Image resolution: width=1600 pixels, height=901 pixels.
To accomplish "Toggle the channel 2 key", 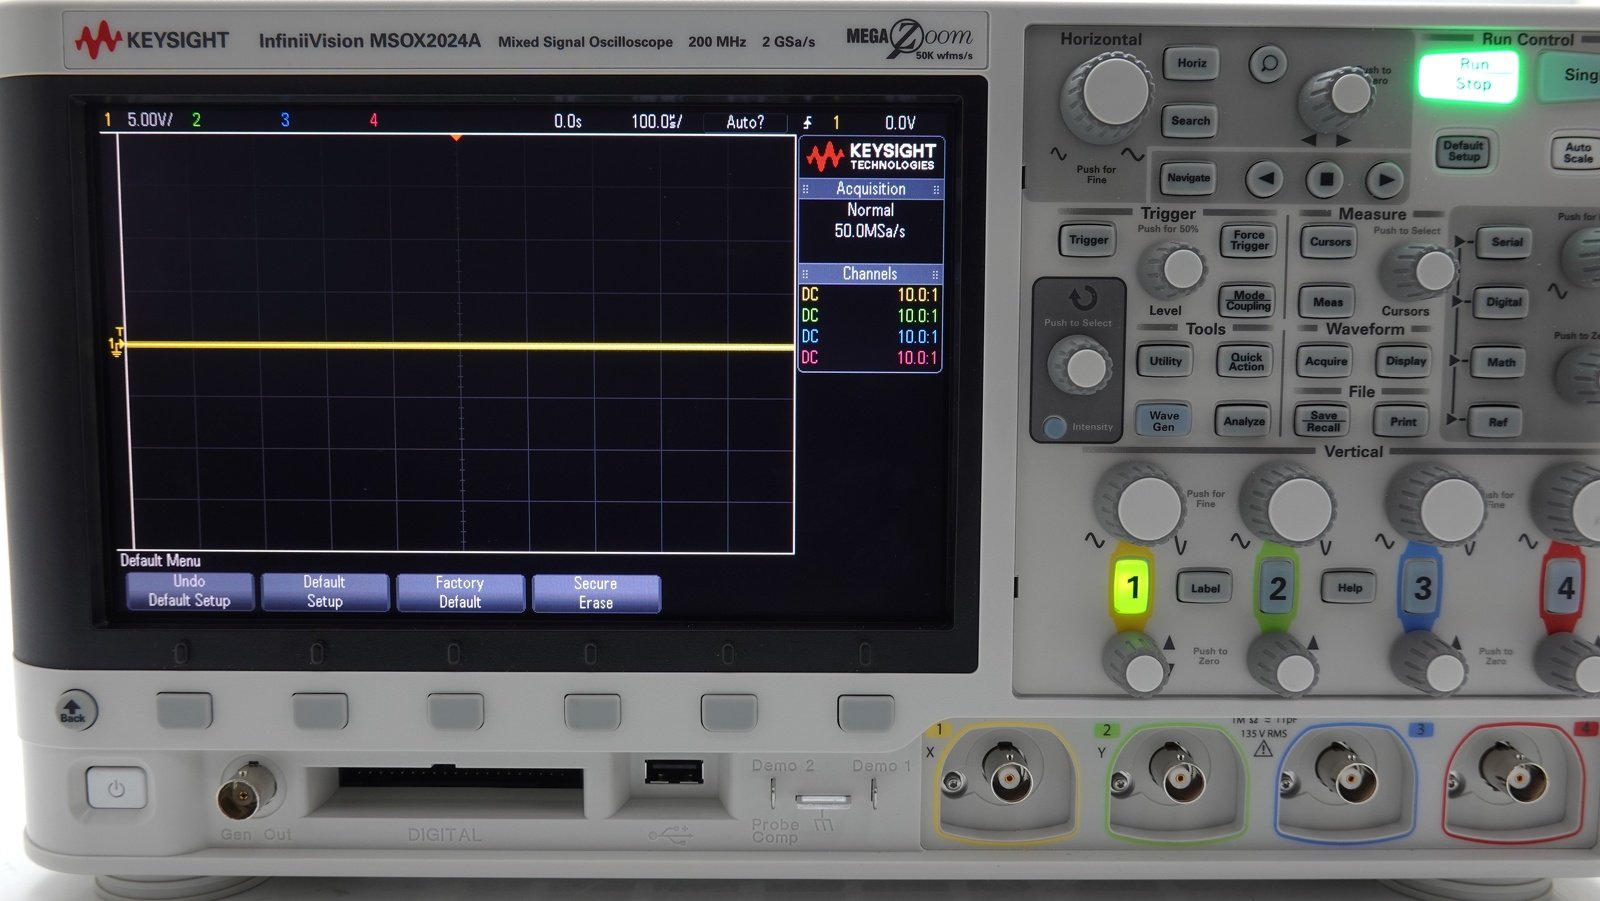I will (x=1277, y=588).
